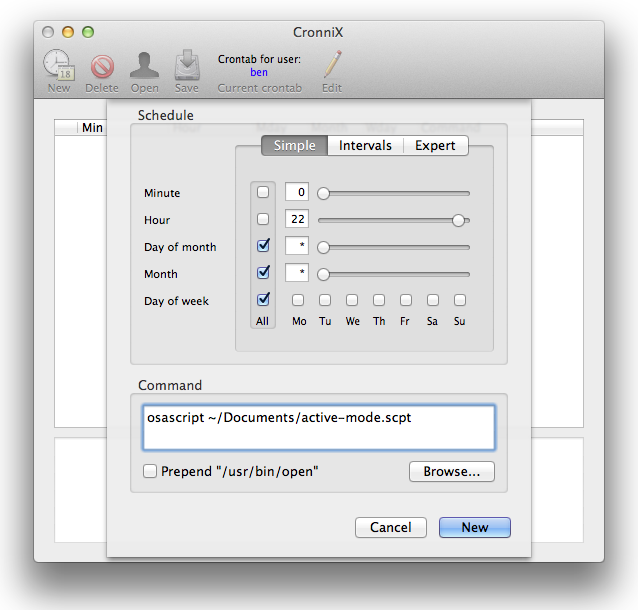Click the green zoom window button
Image resolution: width=638 pixels, height=610 pixels.
(88, 32)
